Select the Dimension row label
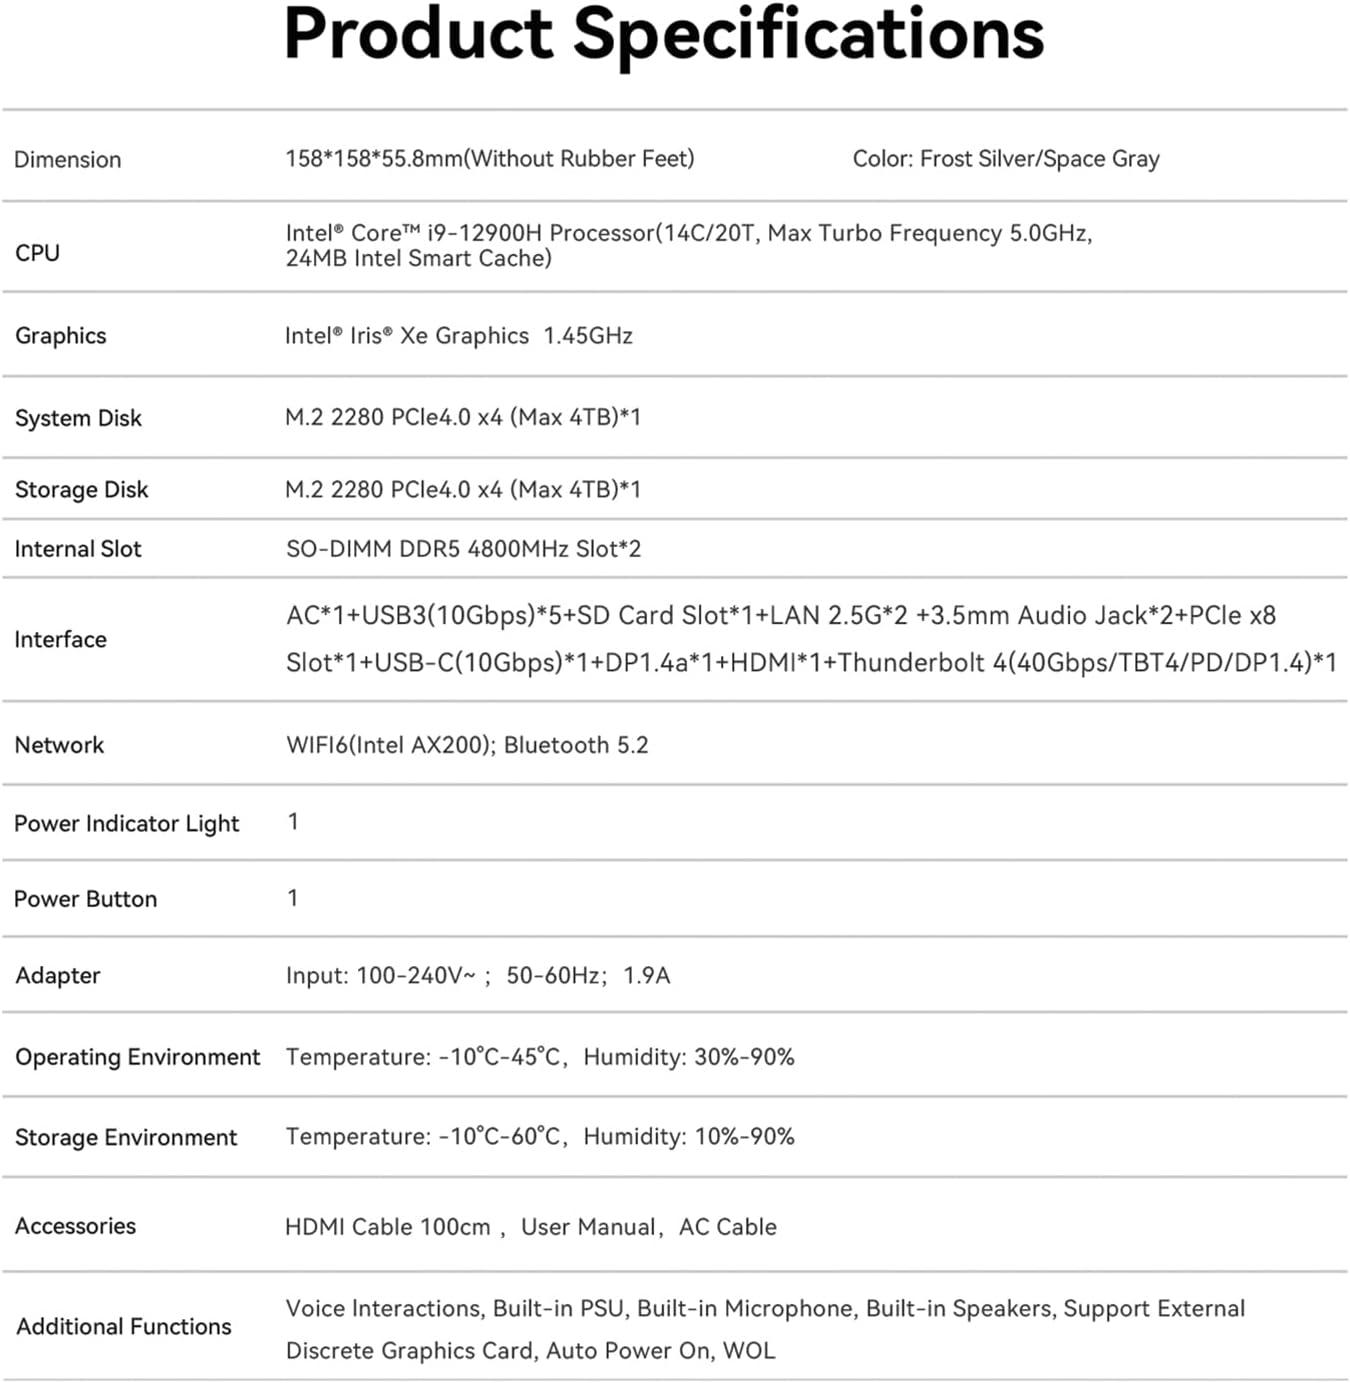The height and width of the screenshot is (1383, 1350). pos(67,159)
